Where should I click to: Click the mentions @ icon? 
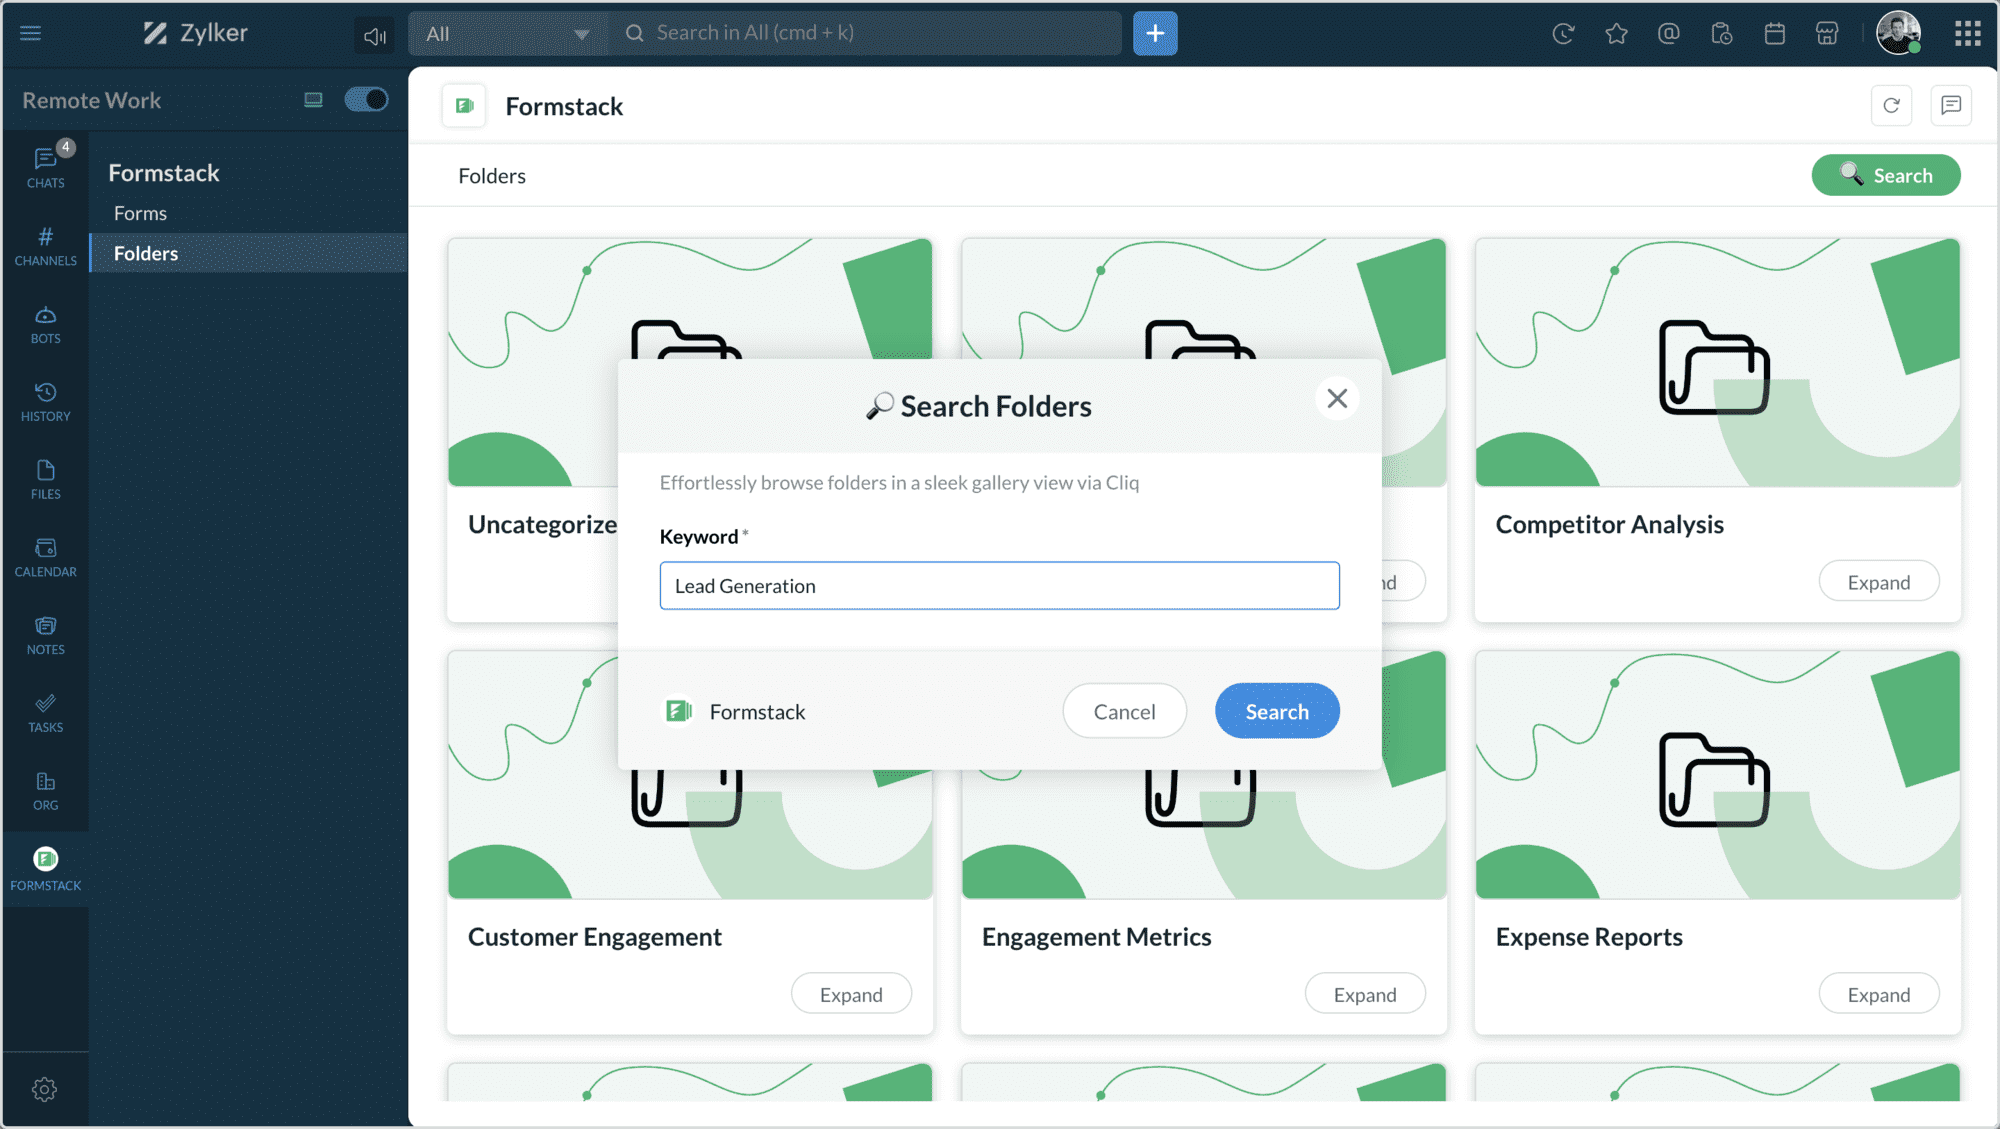click(x=1668, y=34)
